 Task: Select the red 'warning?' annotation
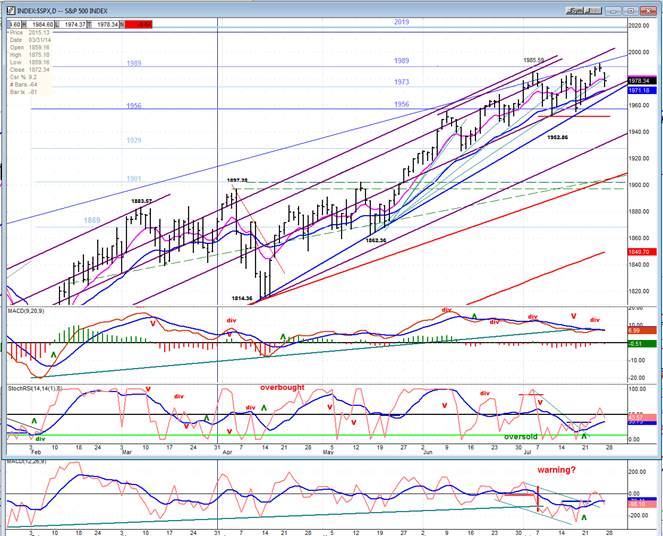[556, 470]
